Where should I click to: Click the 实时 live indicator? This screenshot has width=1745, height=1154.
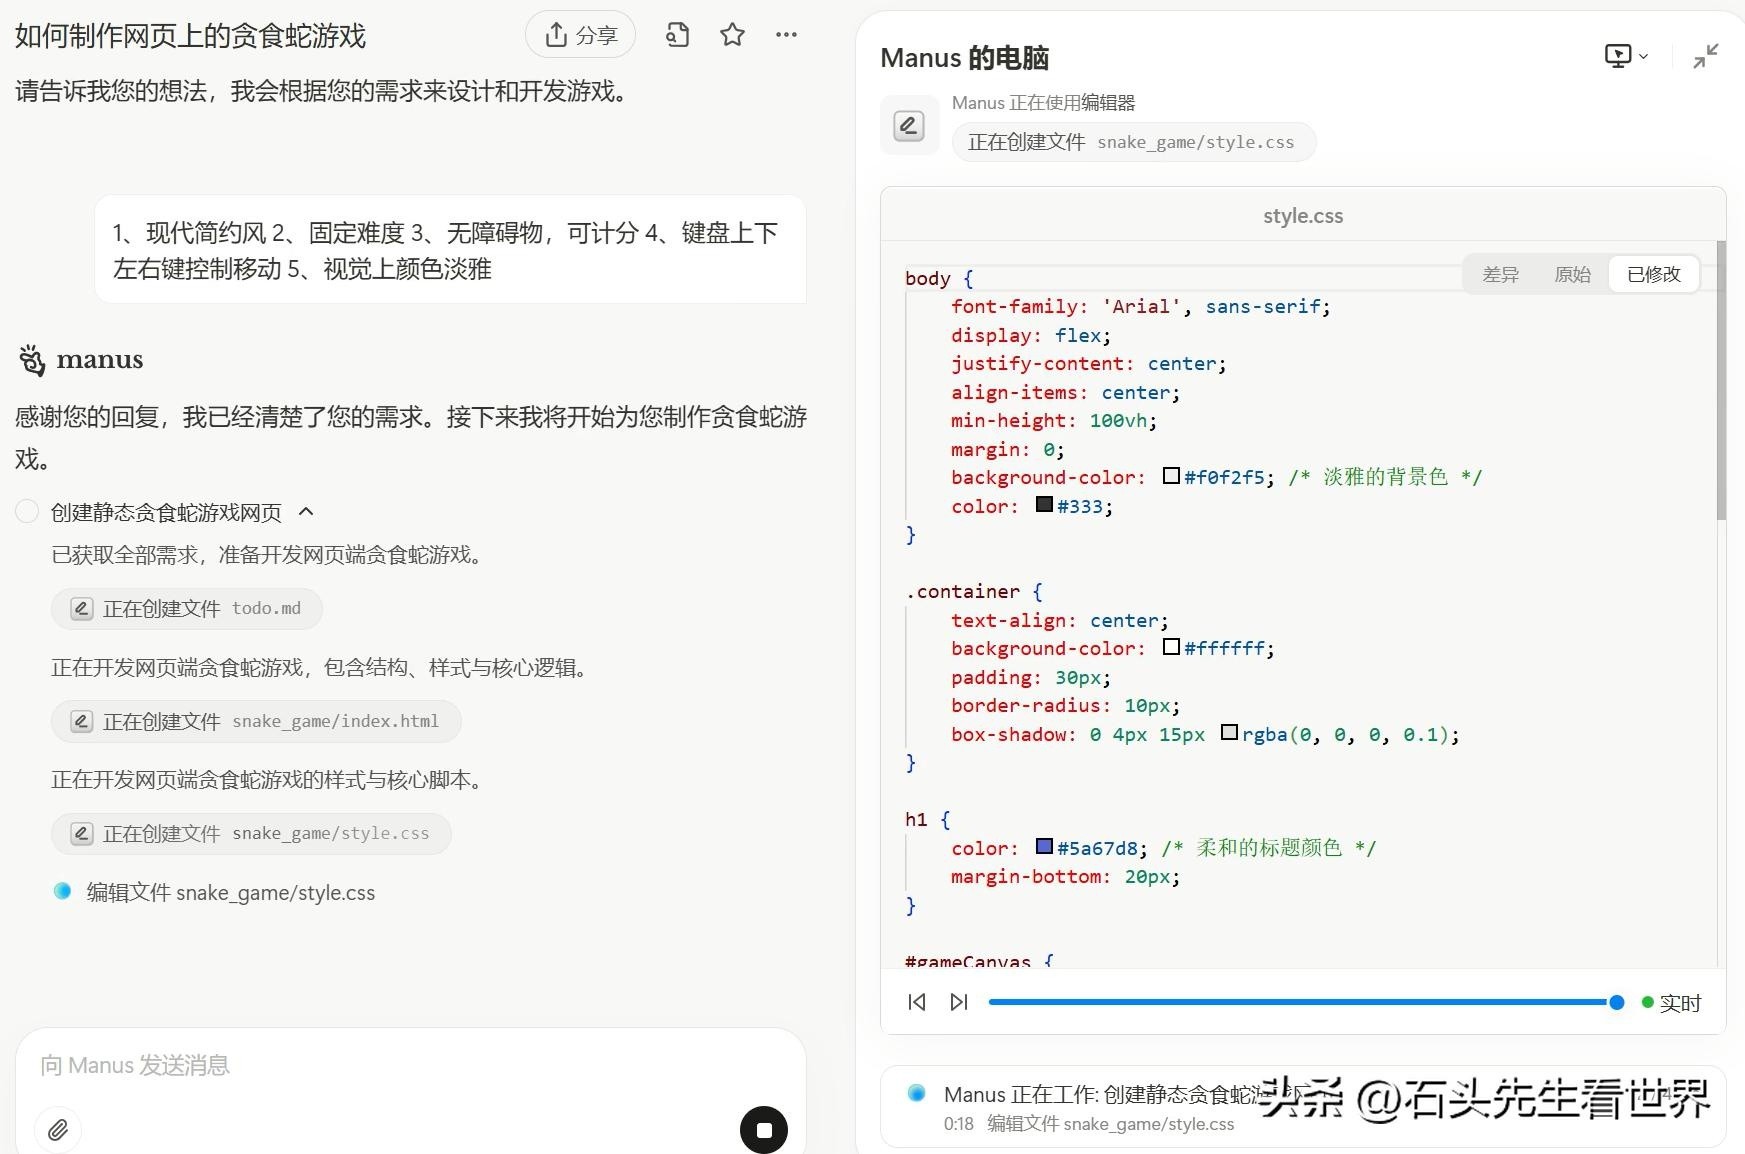[x=1671, y=1003]
